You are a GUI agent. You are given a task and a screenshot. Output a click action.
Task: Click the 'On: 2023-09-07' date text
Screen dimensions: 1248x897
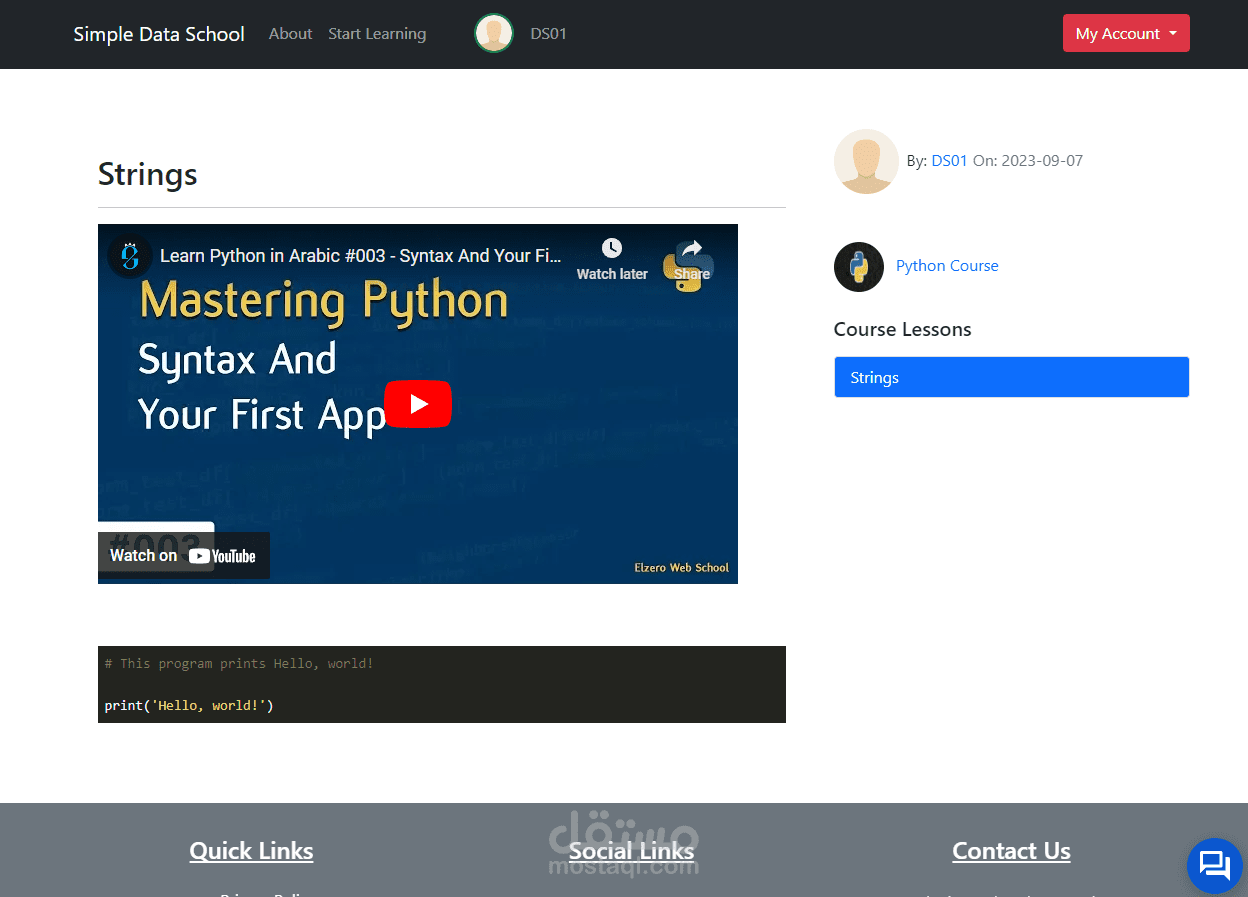1027,161
